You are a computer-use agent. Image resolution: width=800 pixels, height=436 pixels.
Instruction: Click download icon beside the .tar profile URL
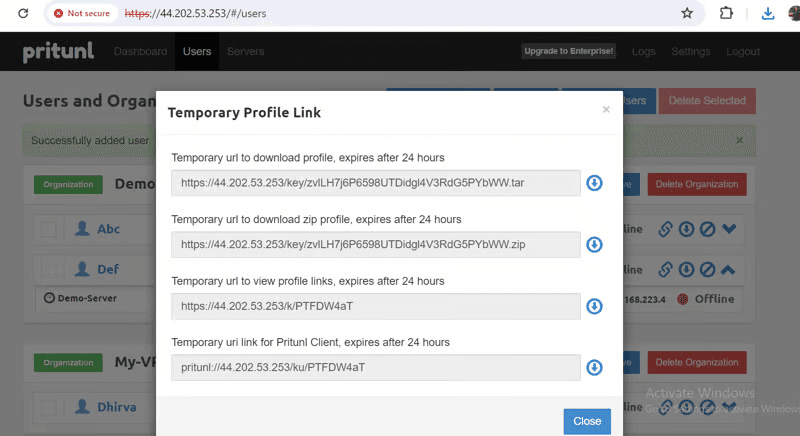(594, 183)
